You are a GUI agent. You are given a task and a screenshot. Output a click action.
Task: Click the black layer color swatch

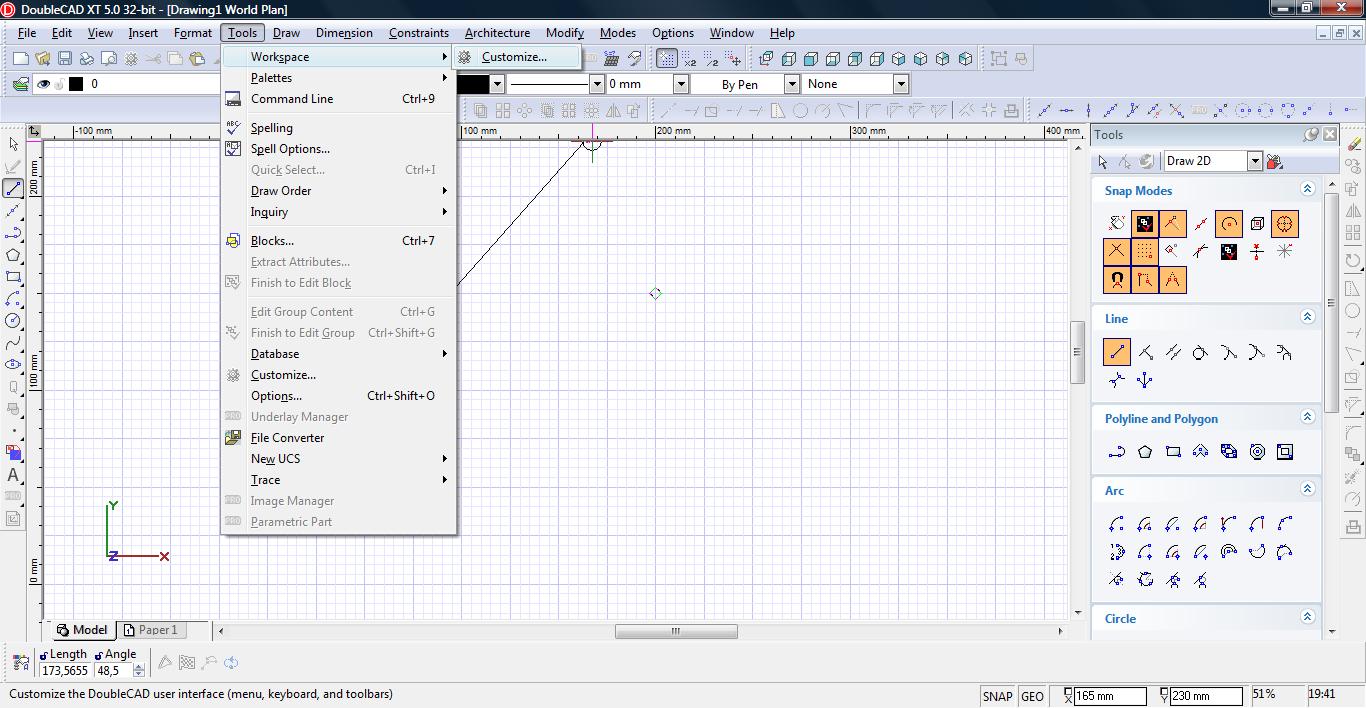pos(76,84)
